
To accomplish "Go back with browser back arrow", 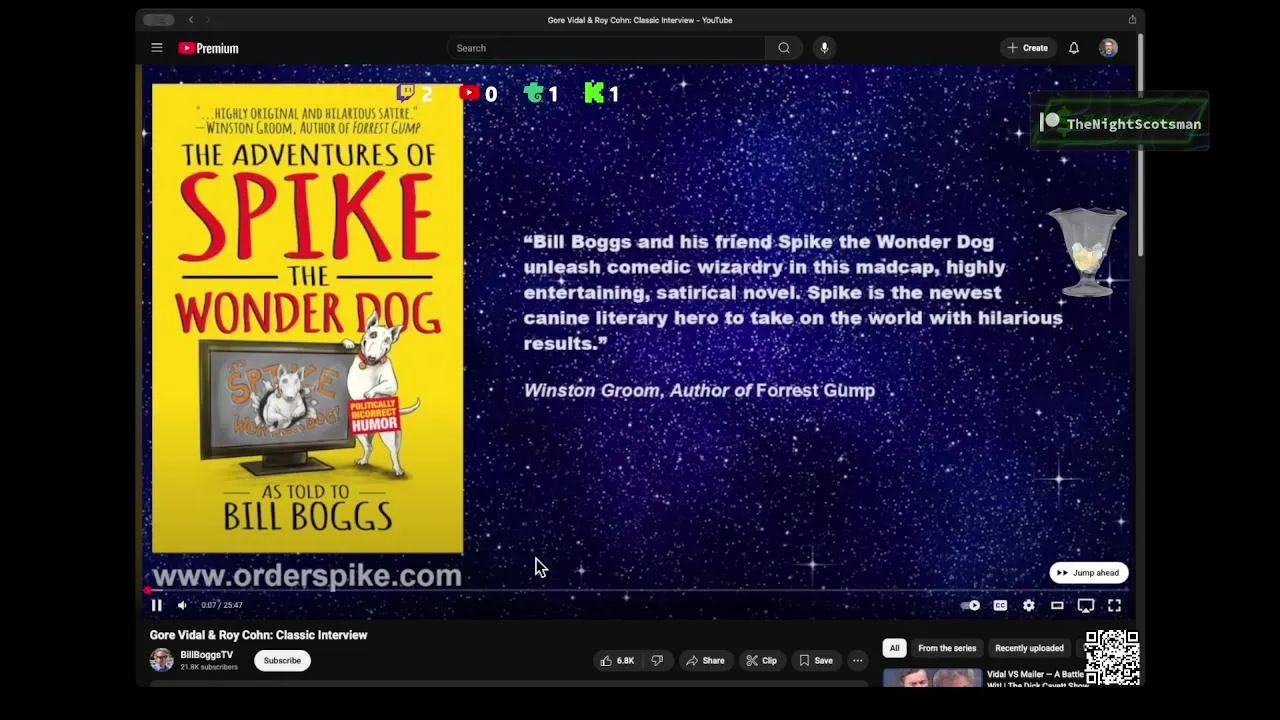I will [191, 20].
